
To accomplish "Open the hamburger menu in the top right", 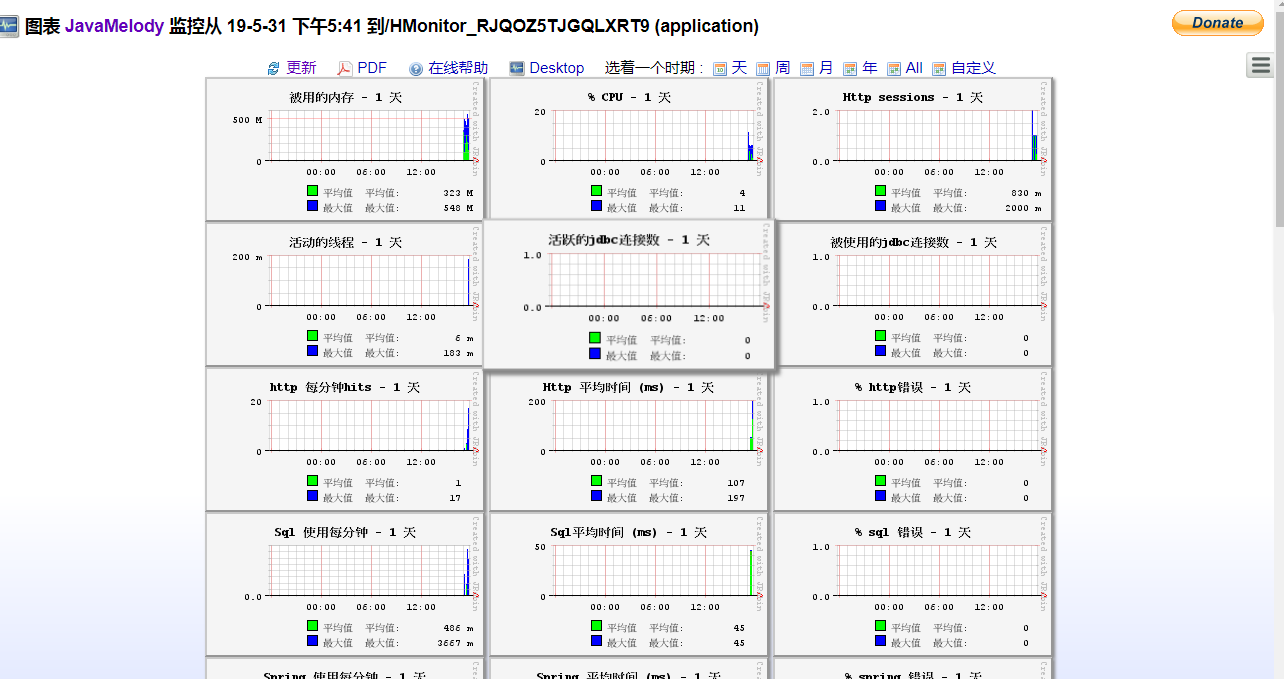I will (1262, 64).
